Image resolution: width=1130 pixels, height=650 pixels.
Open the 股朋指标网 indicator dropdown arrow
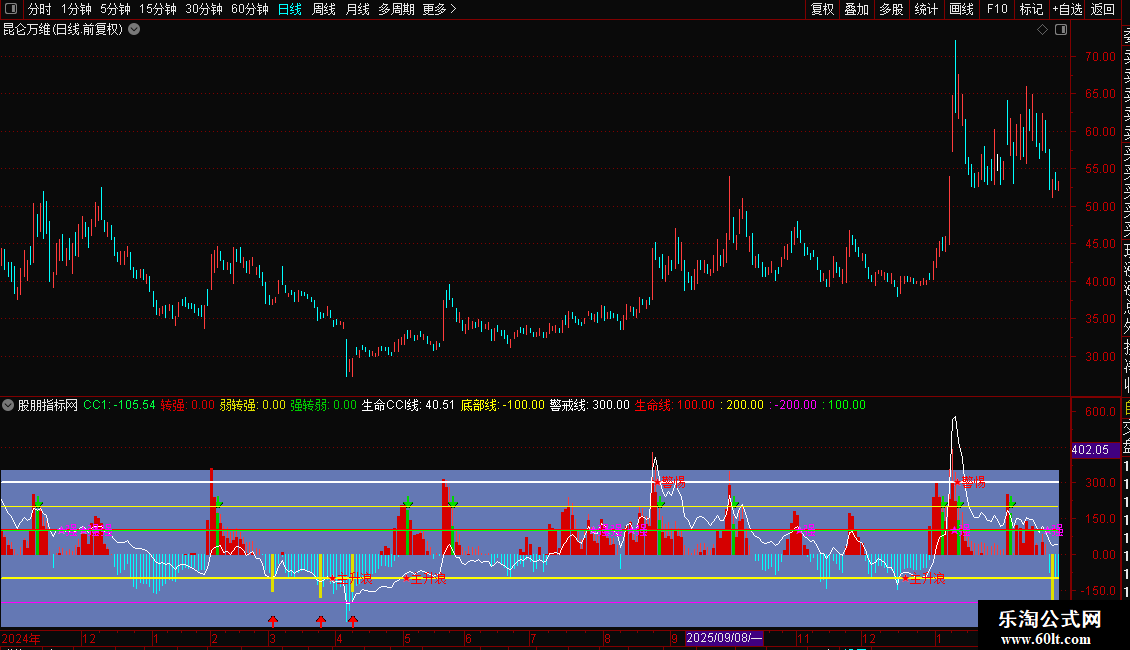pos(8,405)
